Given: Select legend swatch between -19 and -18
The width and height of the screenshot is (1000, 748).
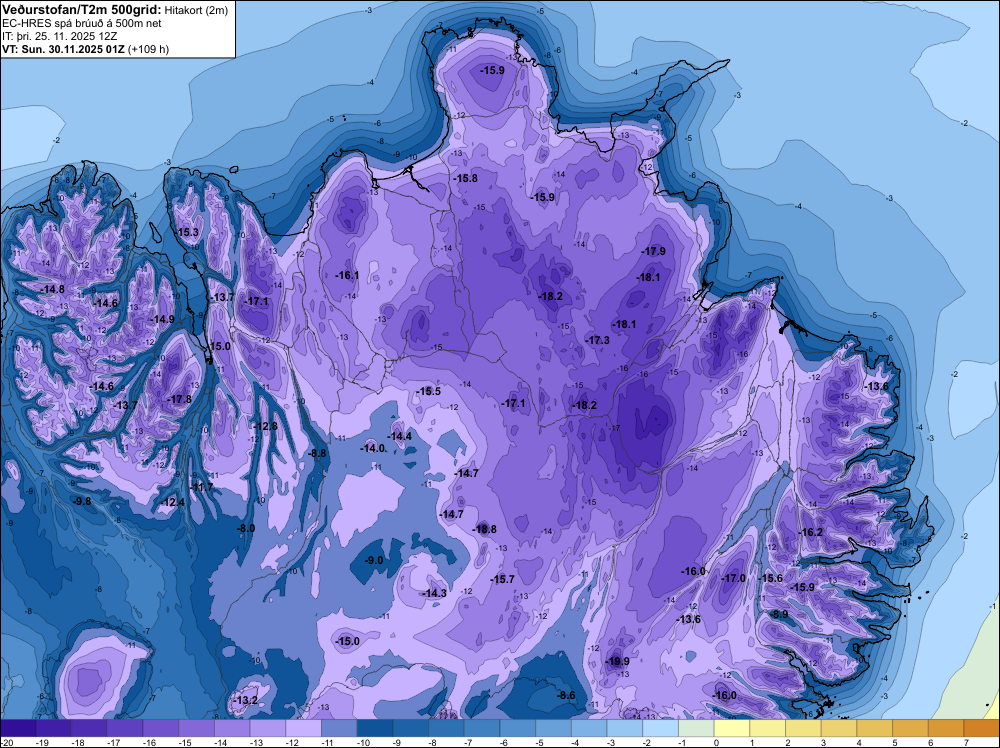Looking at the screenshot, I should click(x=54, y=727).
